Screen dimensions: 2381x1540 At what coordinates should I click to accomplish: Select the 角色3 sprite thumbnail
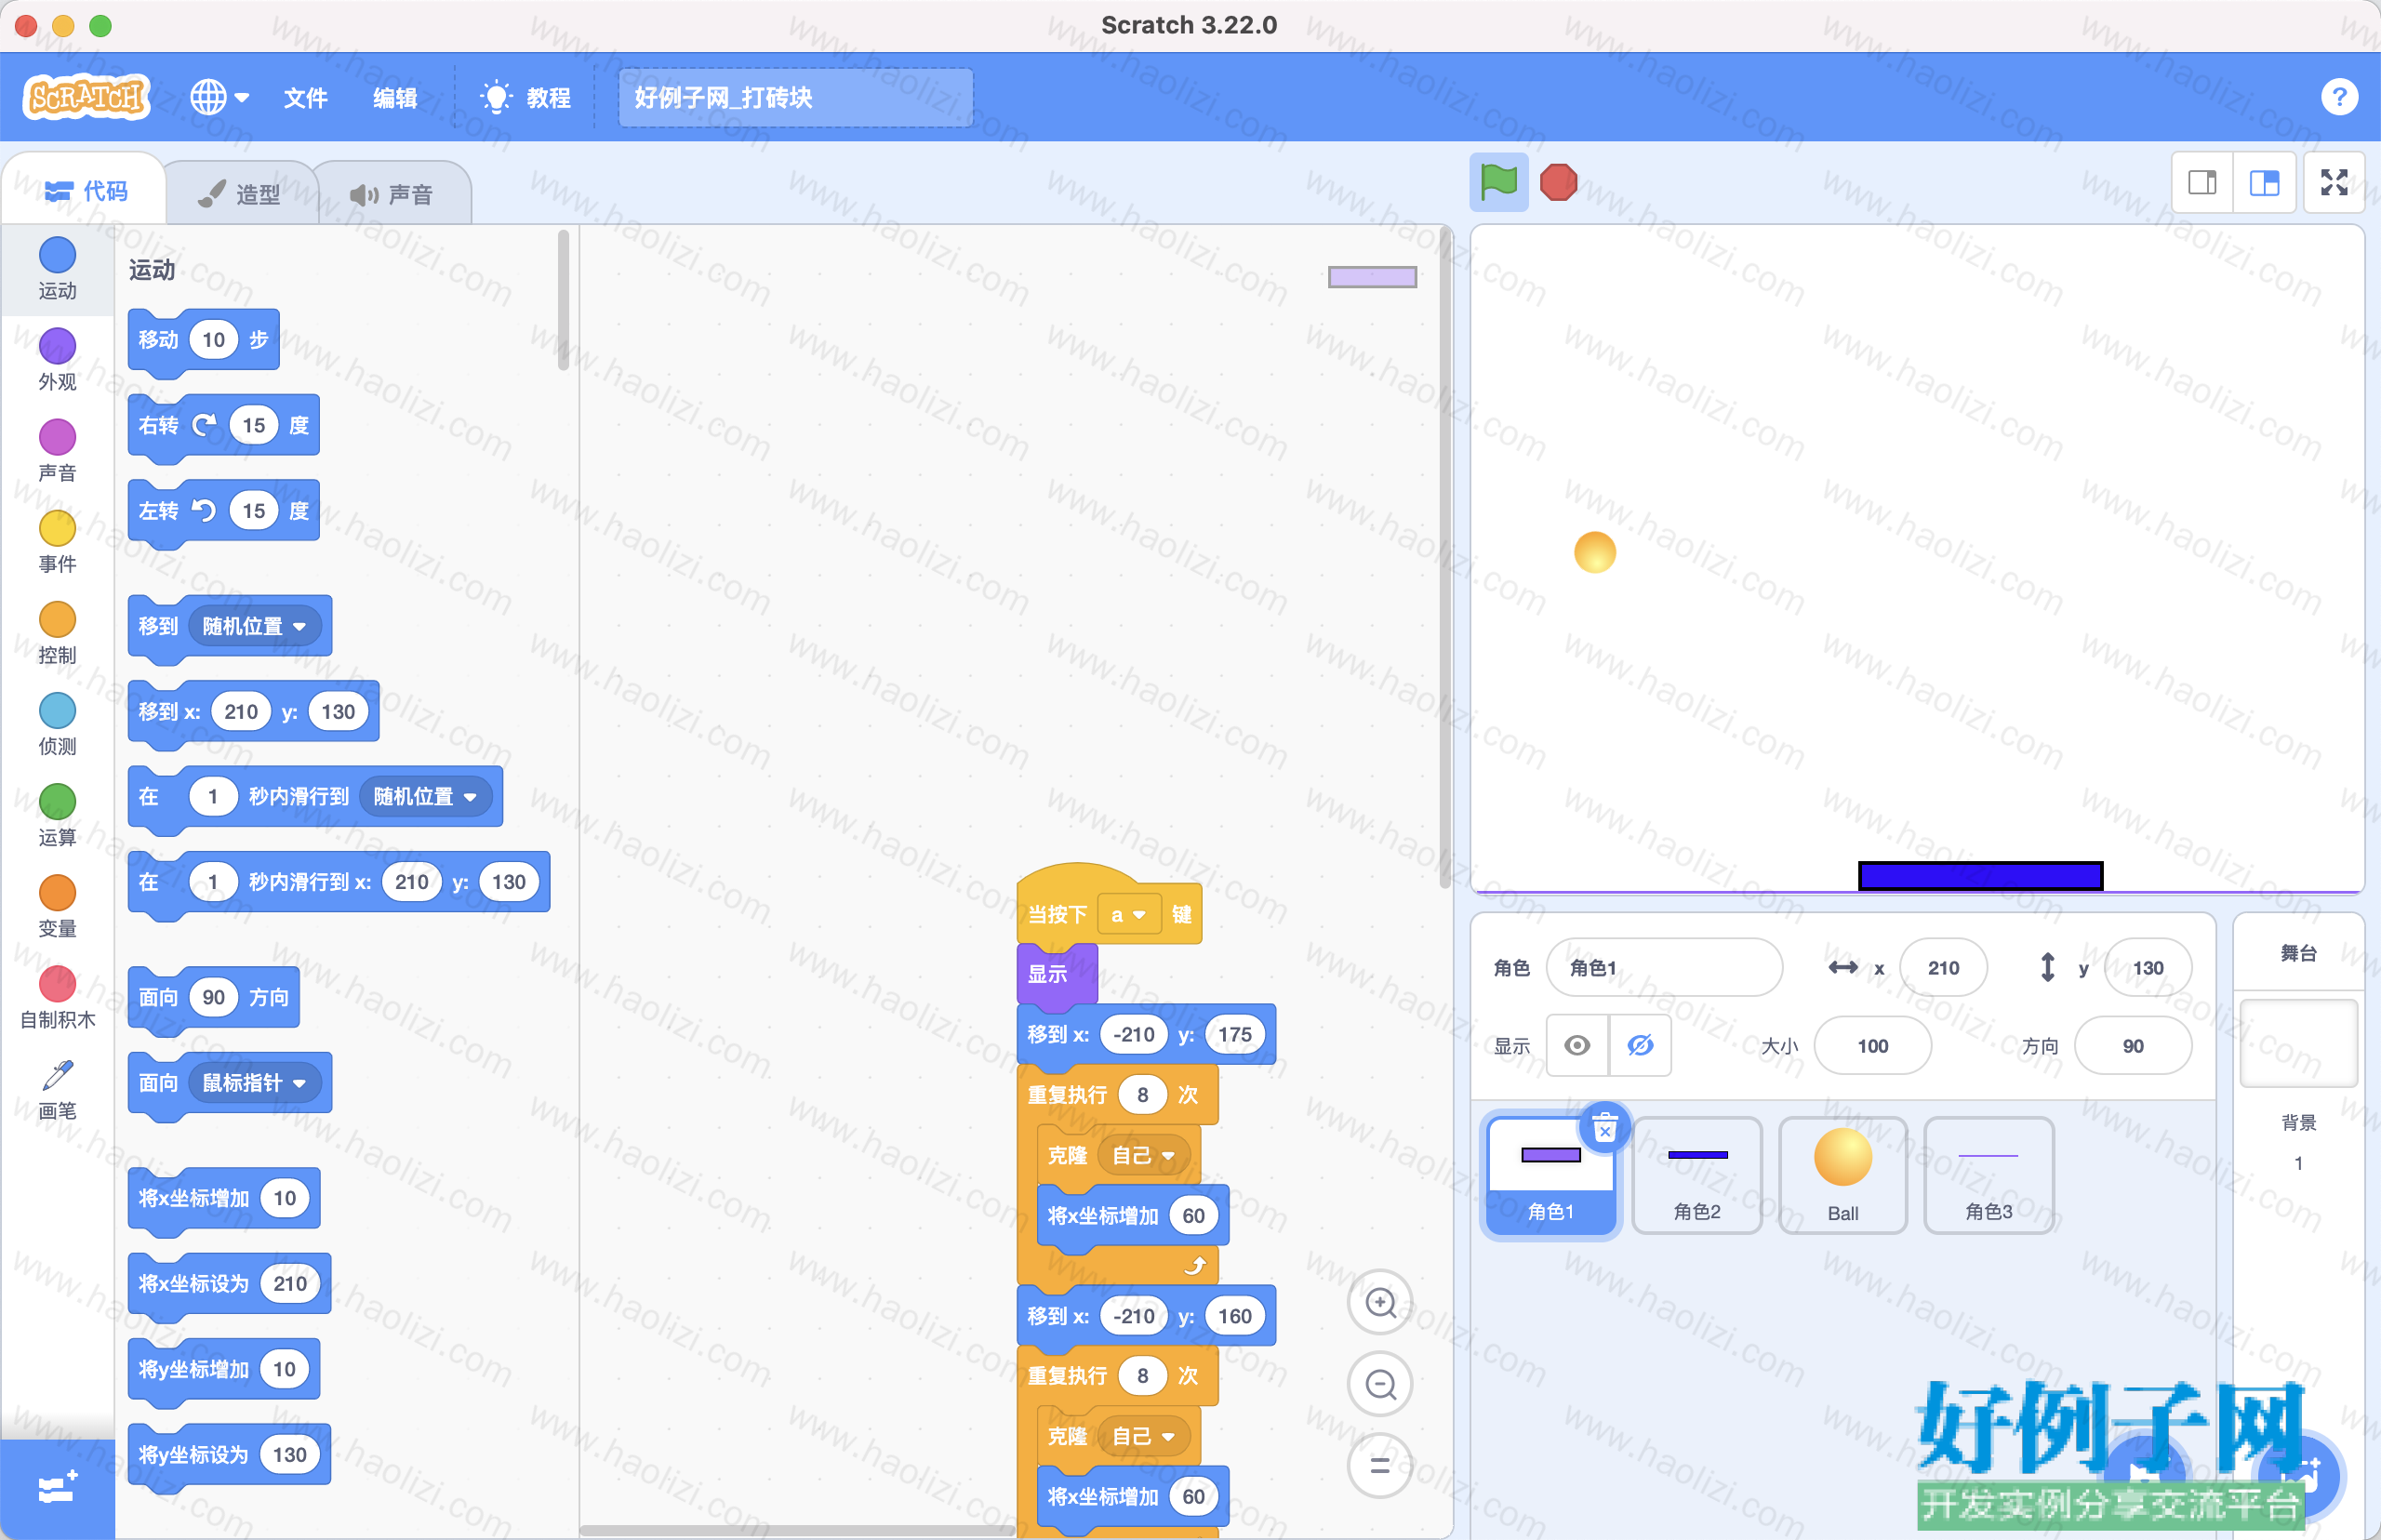(x=1989, y=1175)
